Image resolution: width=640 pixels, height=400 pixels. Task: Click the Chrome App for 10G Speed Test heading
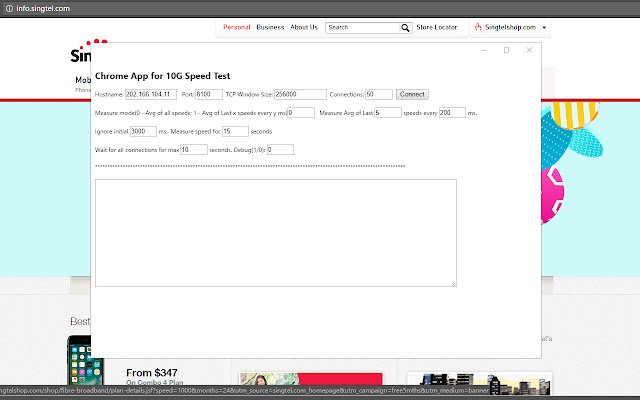pos(162,76)
